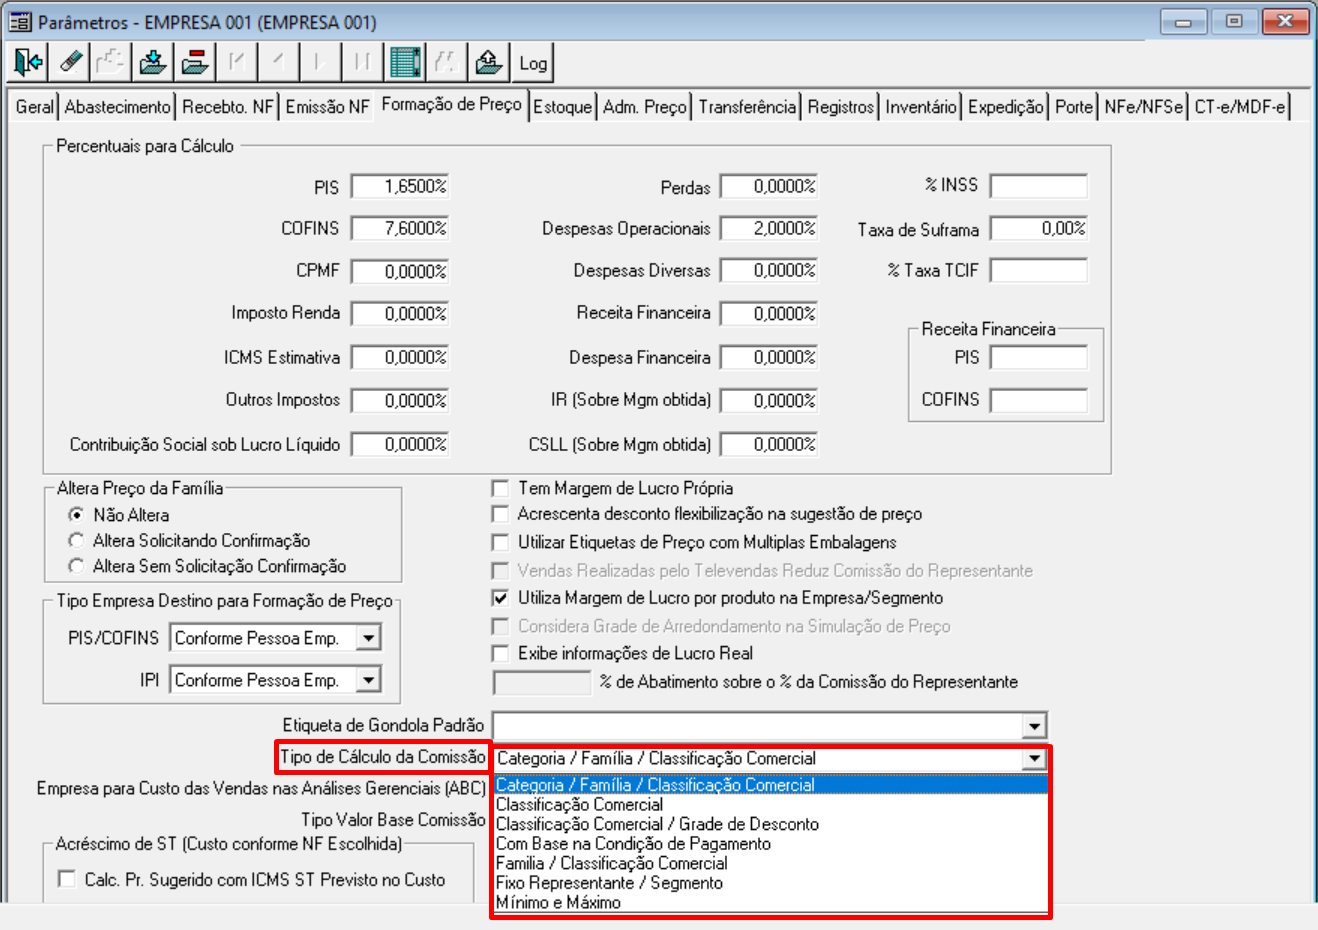
Task: Switch to the Inventário tab
Action: pyautogui.click(x=921, y=107)
